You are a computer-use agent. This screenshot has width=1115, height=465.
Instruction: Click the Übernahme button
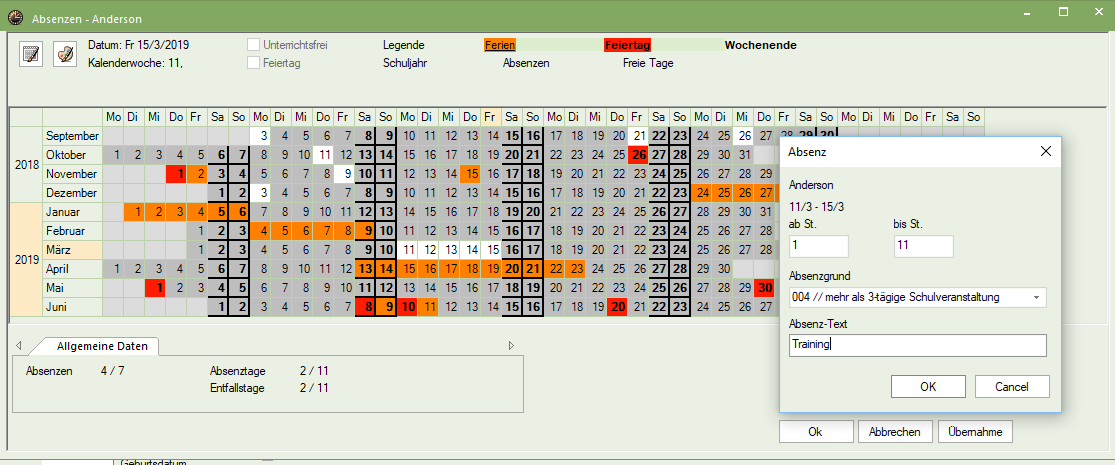(x=975, y=432)
